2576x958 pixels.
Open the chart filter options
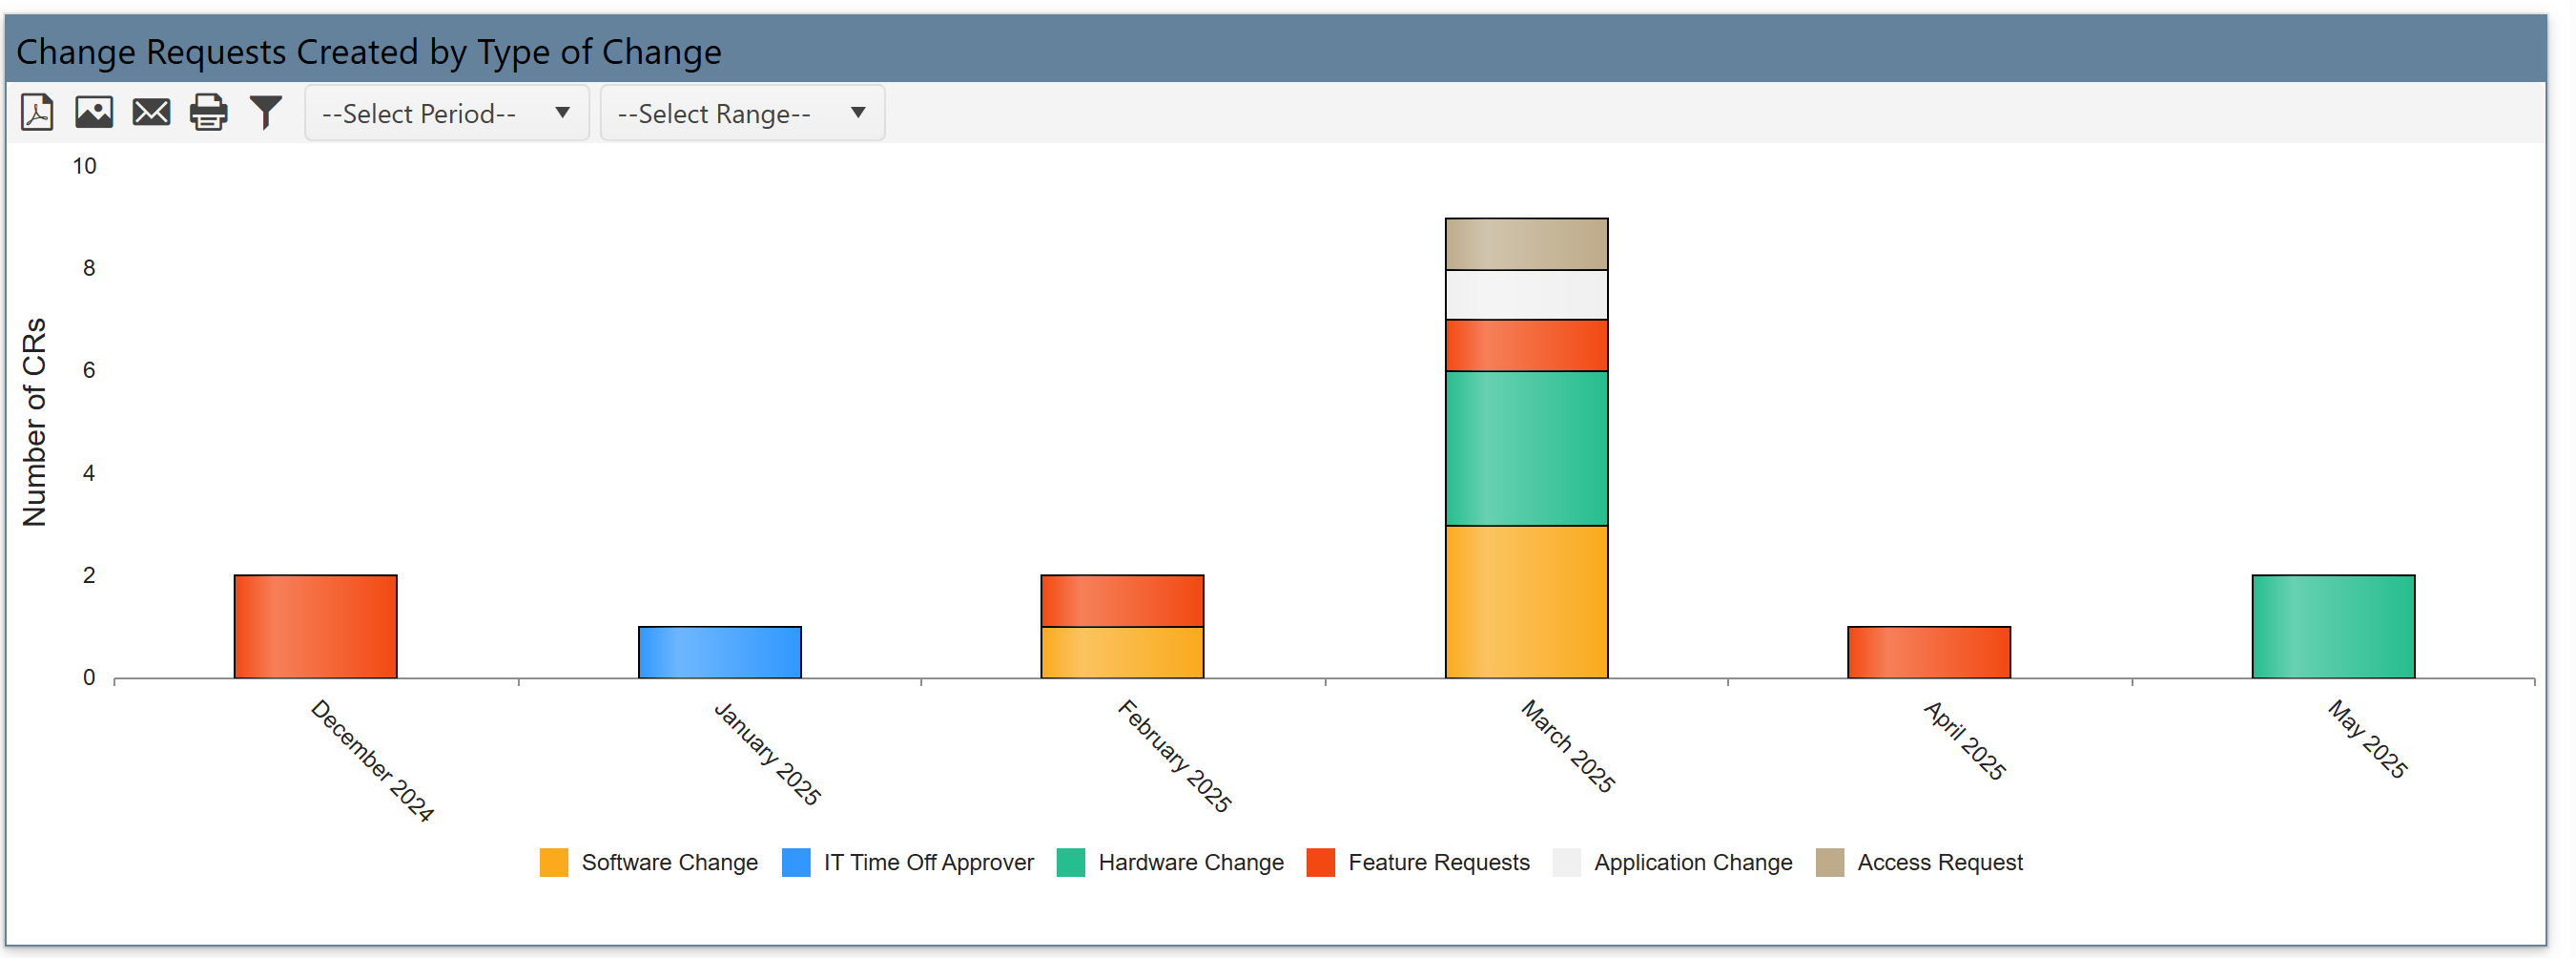click(x=266, y=112)
